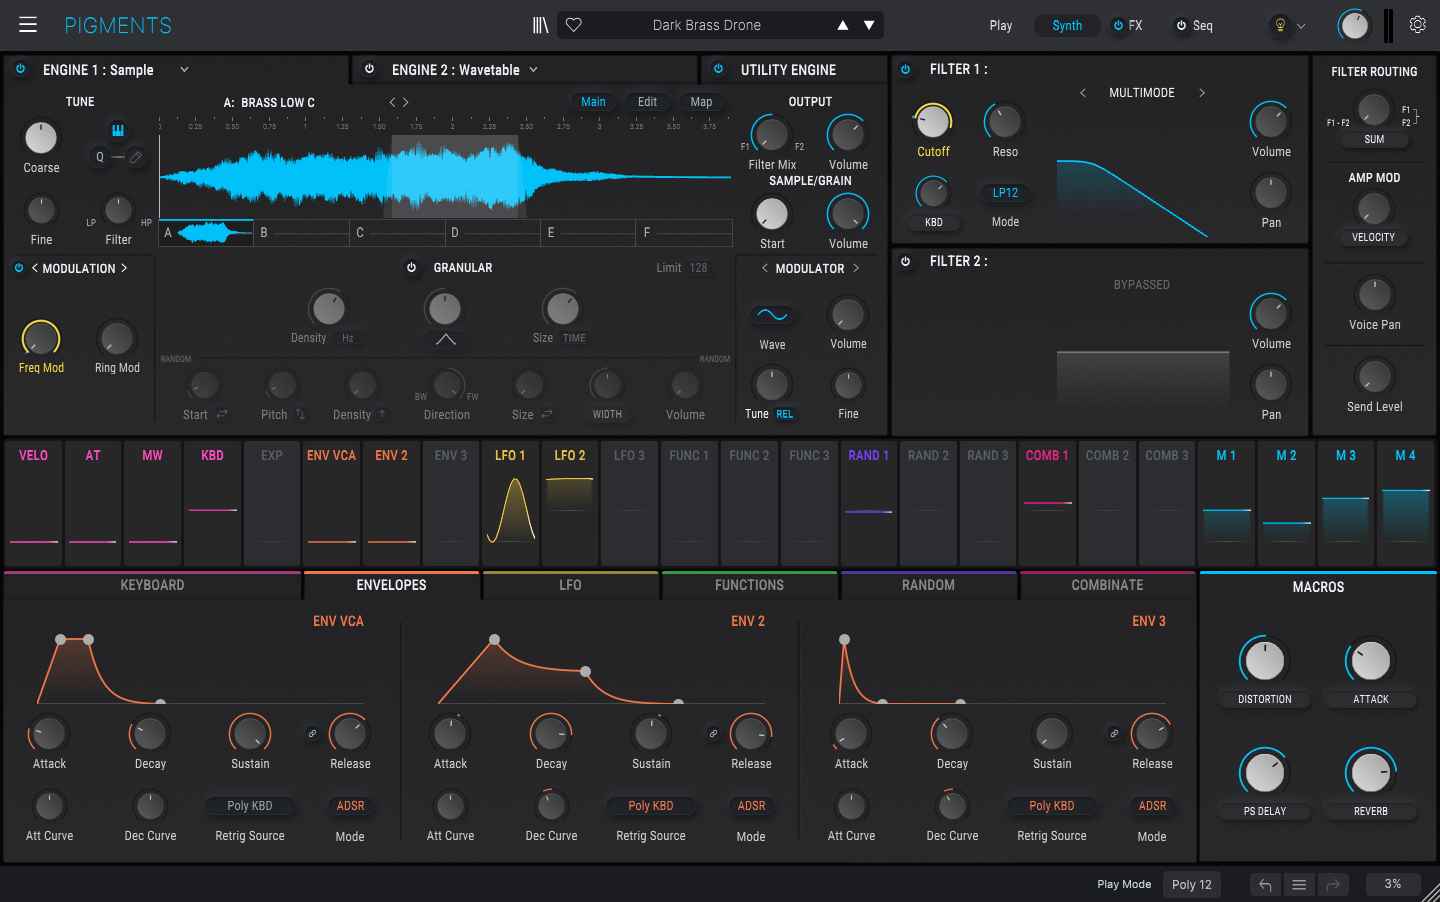Toggle Utility Engine power button
This screenshot has width=1440, height=902.
click(x=718, y=69)
